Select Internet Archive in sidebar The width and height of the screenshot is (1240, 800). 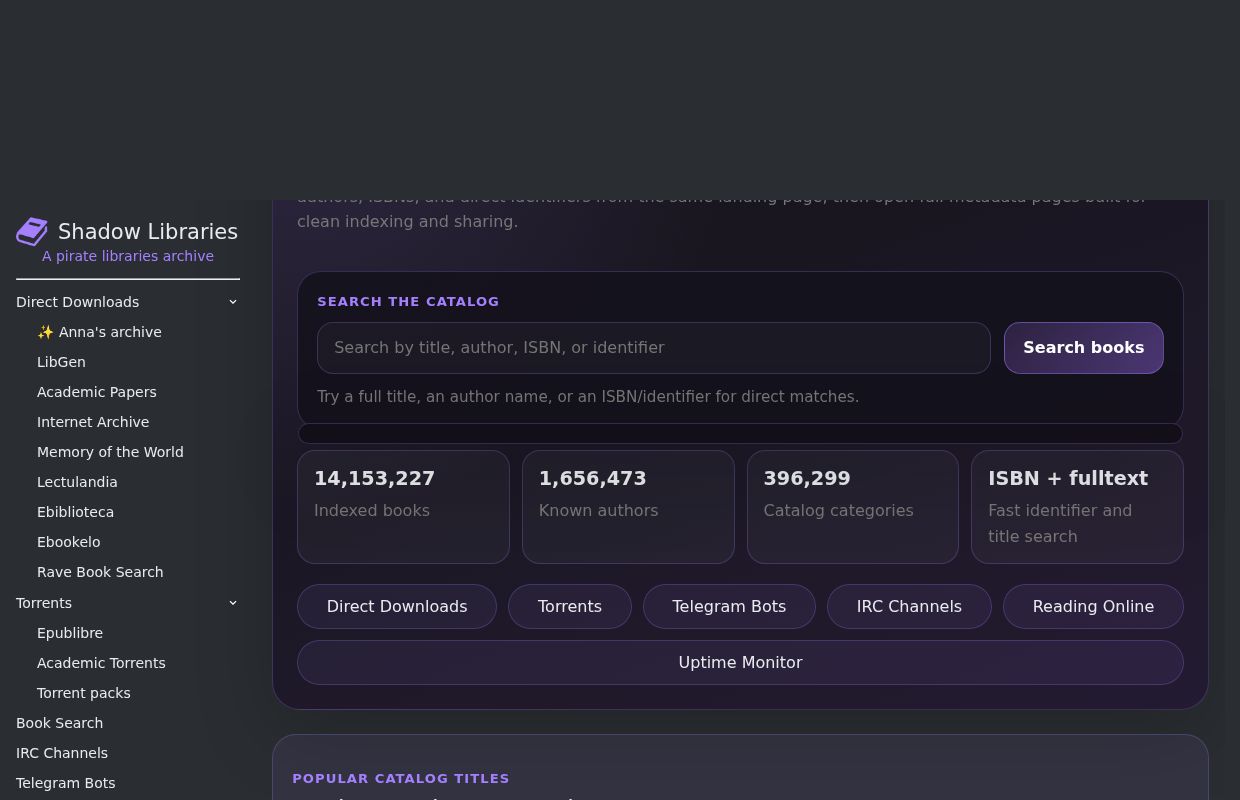[93, 422]
